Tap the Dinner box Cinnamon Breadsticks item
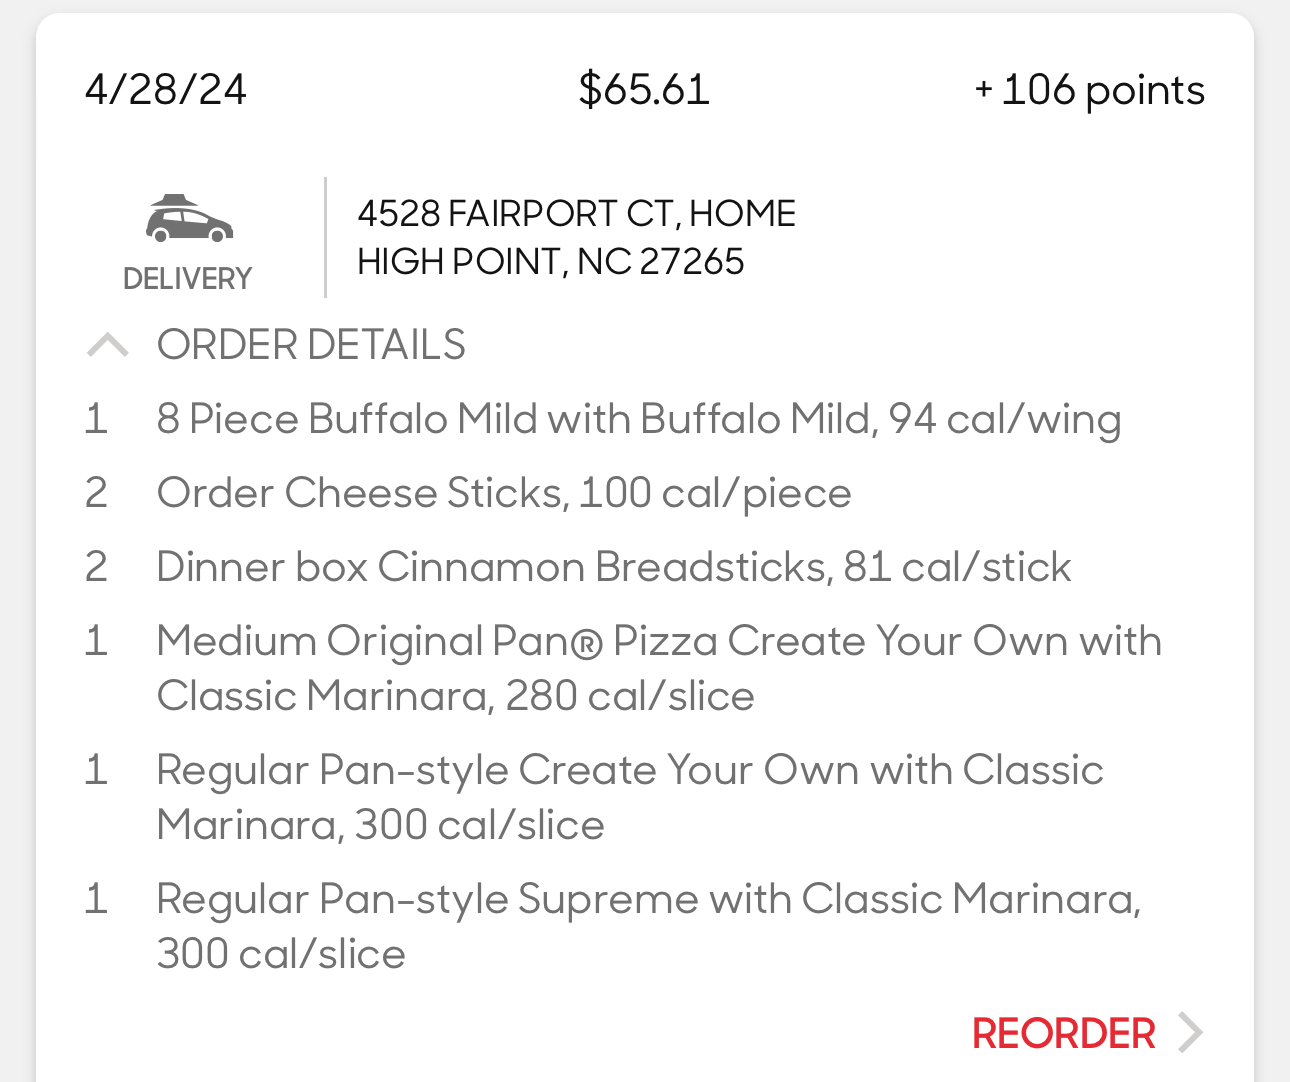The width and height of the screenshot is (1290, 1082). click(613, 567)
